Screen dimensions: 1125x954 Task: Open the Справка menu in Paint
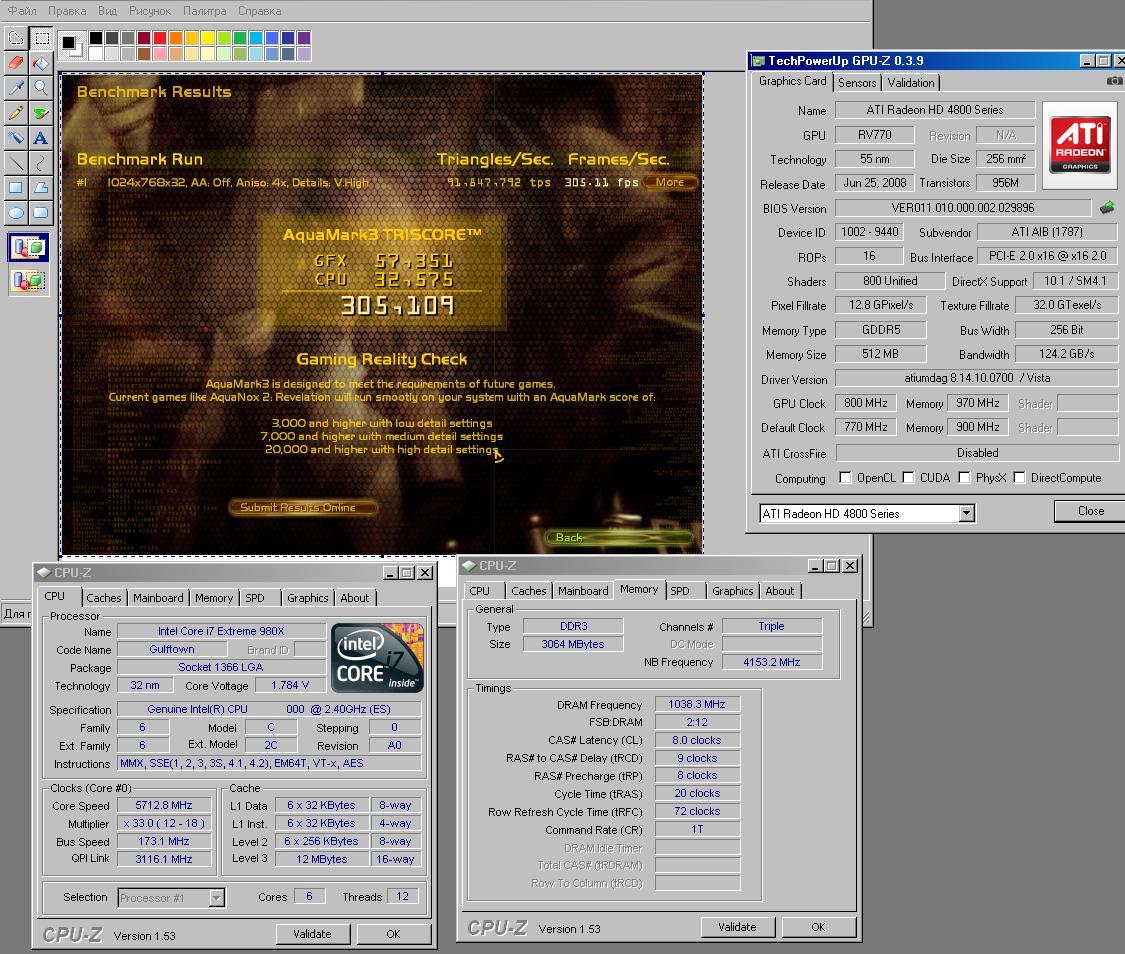click(260, 11)
